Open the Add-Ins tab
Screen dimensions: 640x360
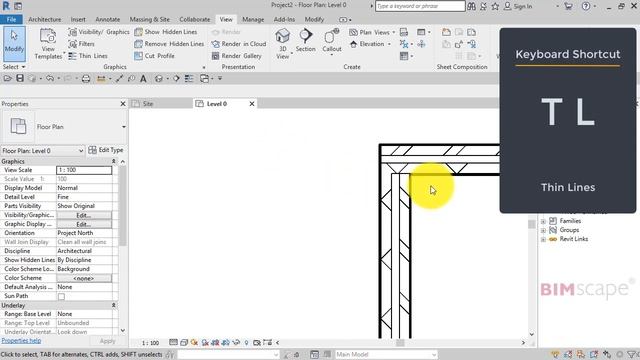(x=284, y=19)
